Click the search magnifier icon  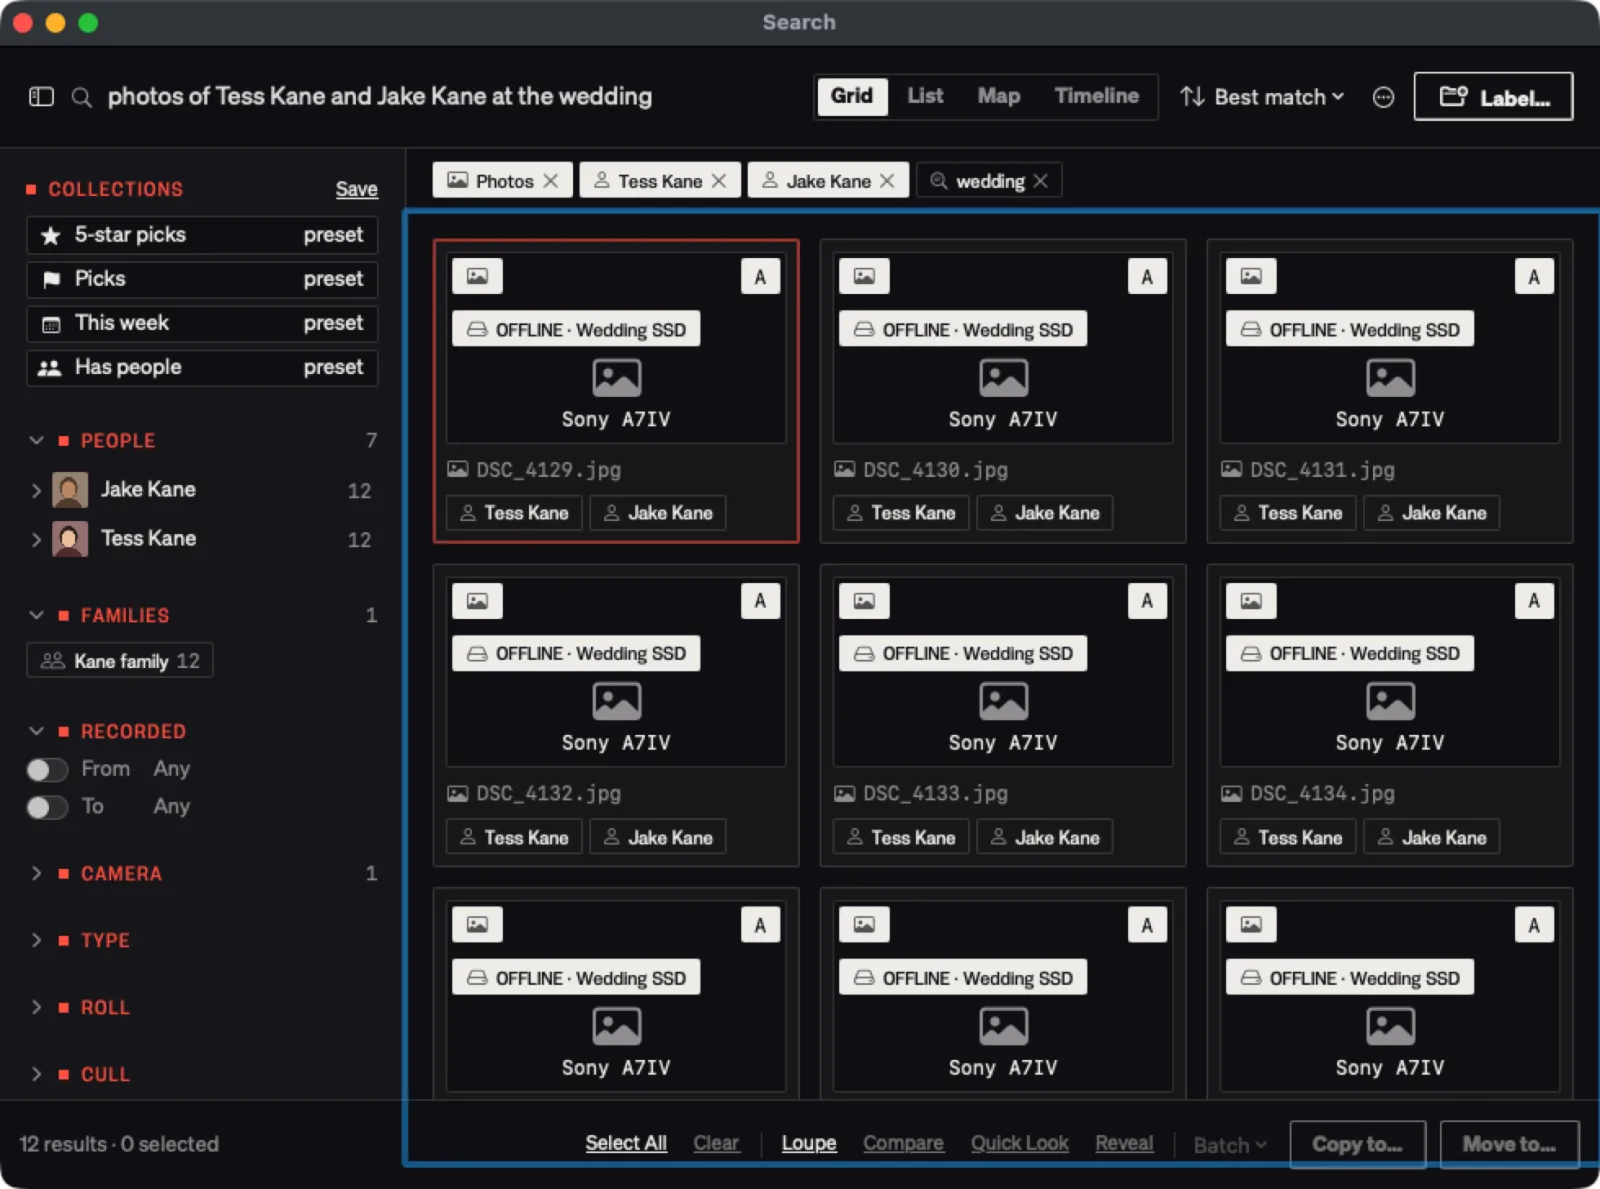pos(82,97)
